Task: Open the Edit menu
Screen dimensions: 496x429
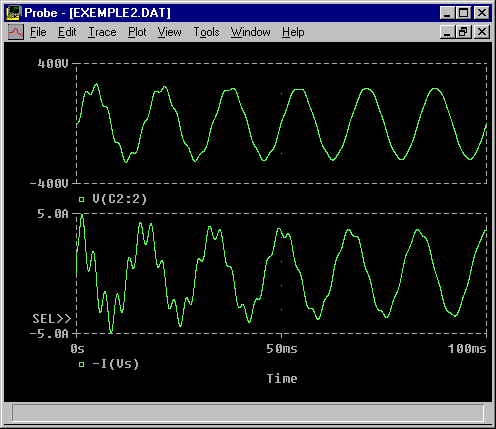Action: (x=67, y=32)
